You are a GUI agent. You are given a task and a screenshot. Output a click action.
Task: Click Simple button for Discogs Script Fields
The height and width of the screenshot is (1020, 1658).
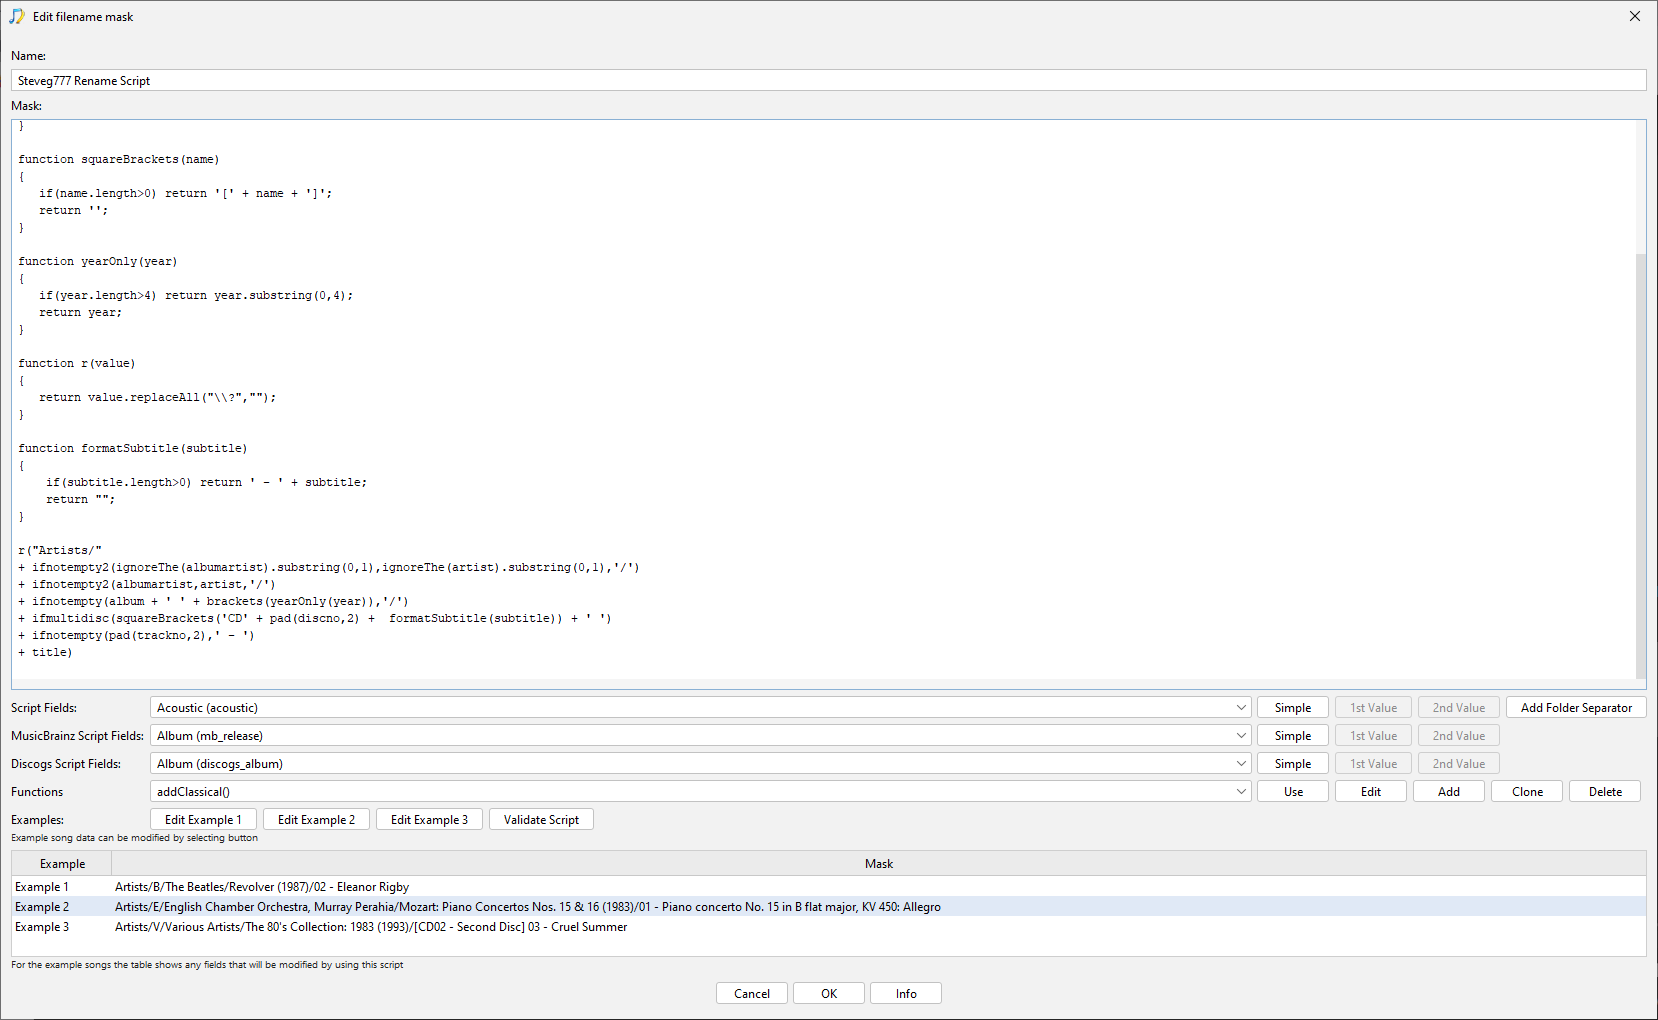pos(1293,764)
